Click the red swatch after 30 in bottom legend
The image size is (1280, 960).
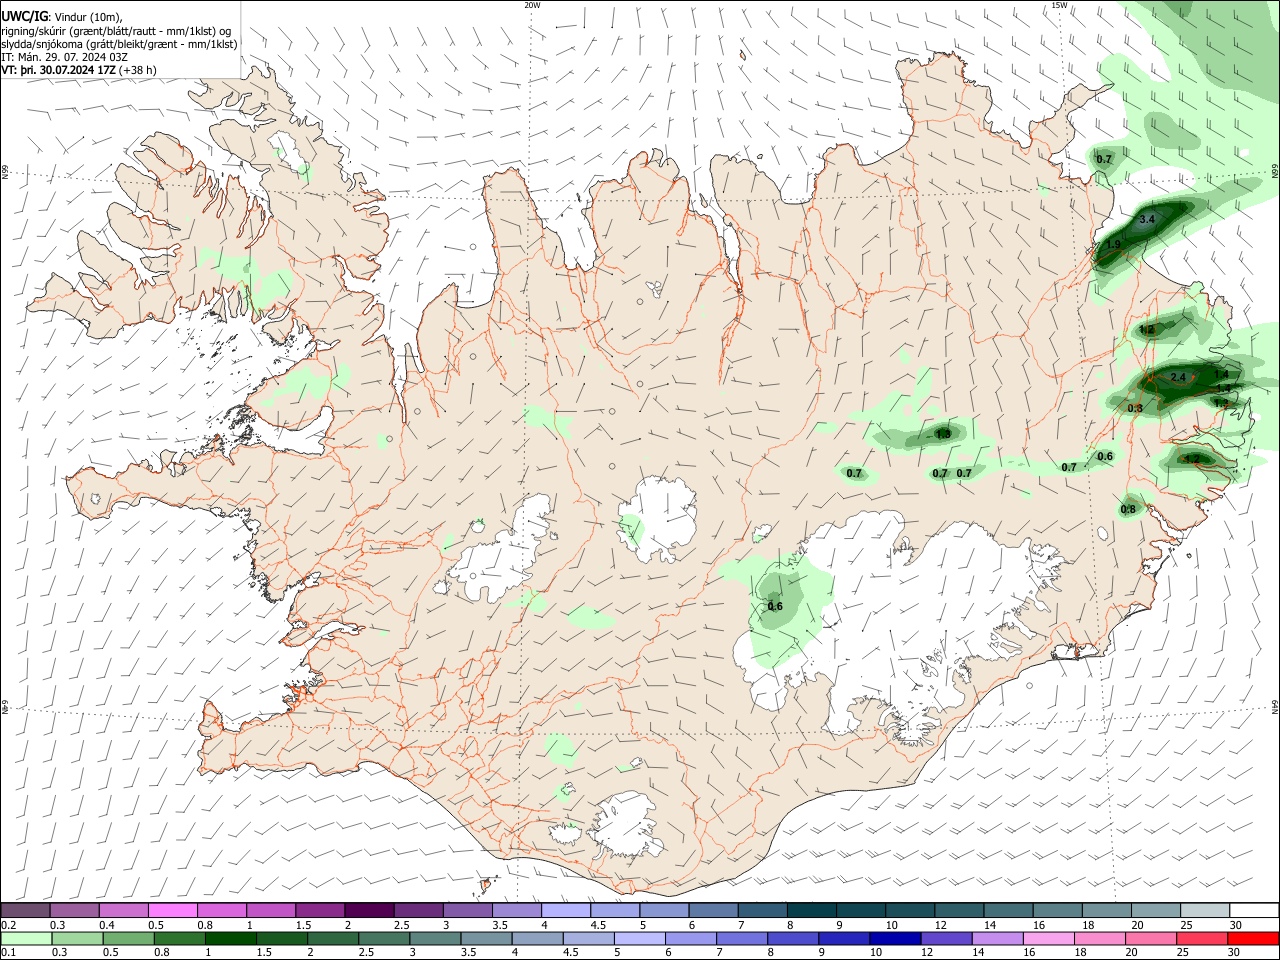[x=1252, y=939]
